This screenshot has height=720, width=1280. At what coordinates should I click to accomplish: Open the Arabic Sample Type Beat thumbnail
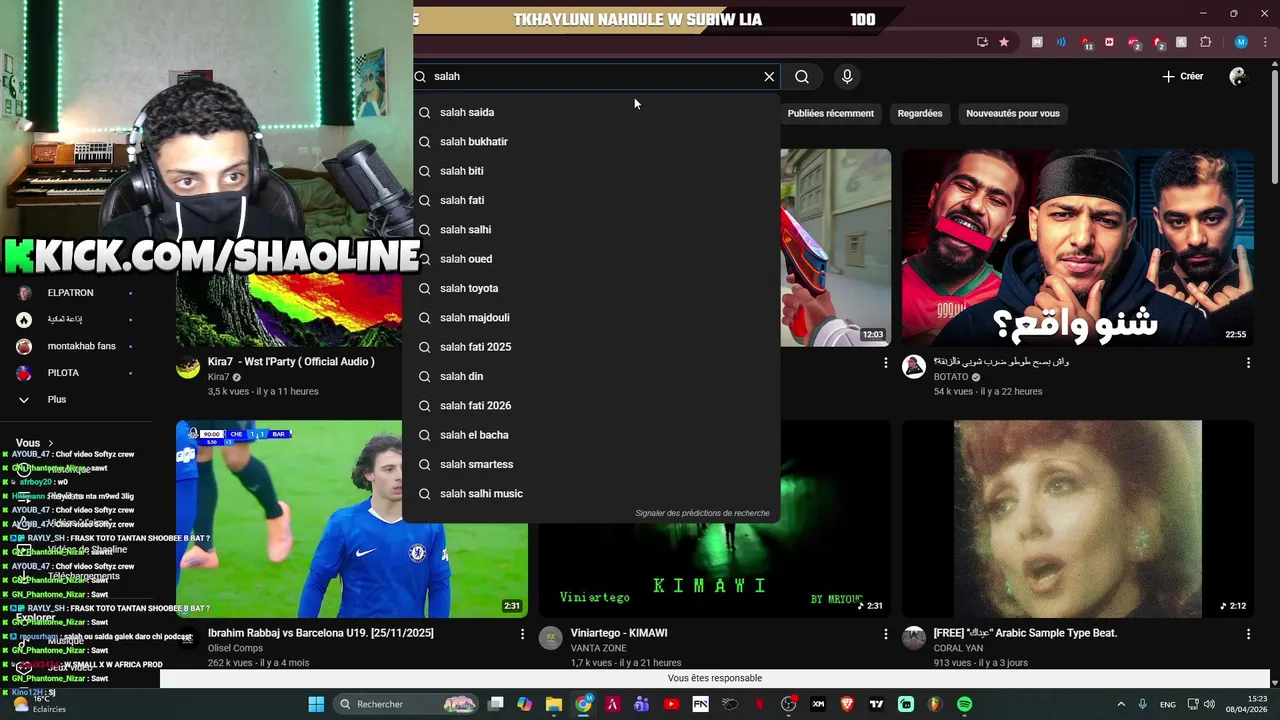coord(1078,519)
